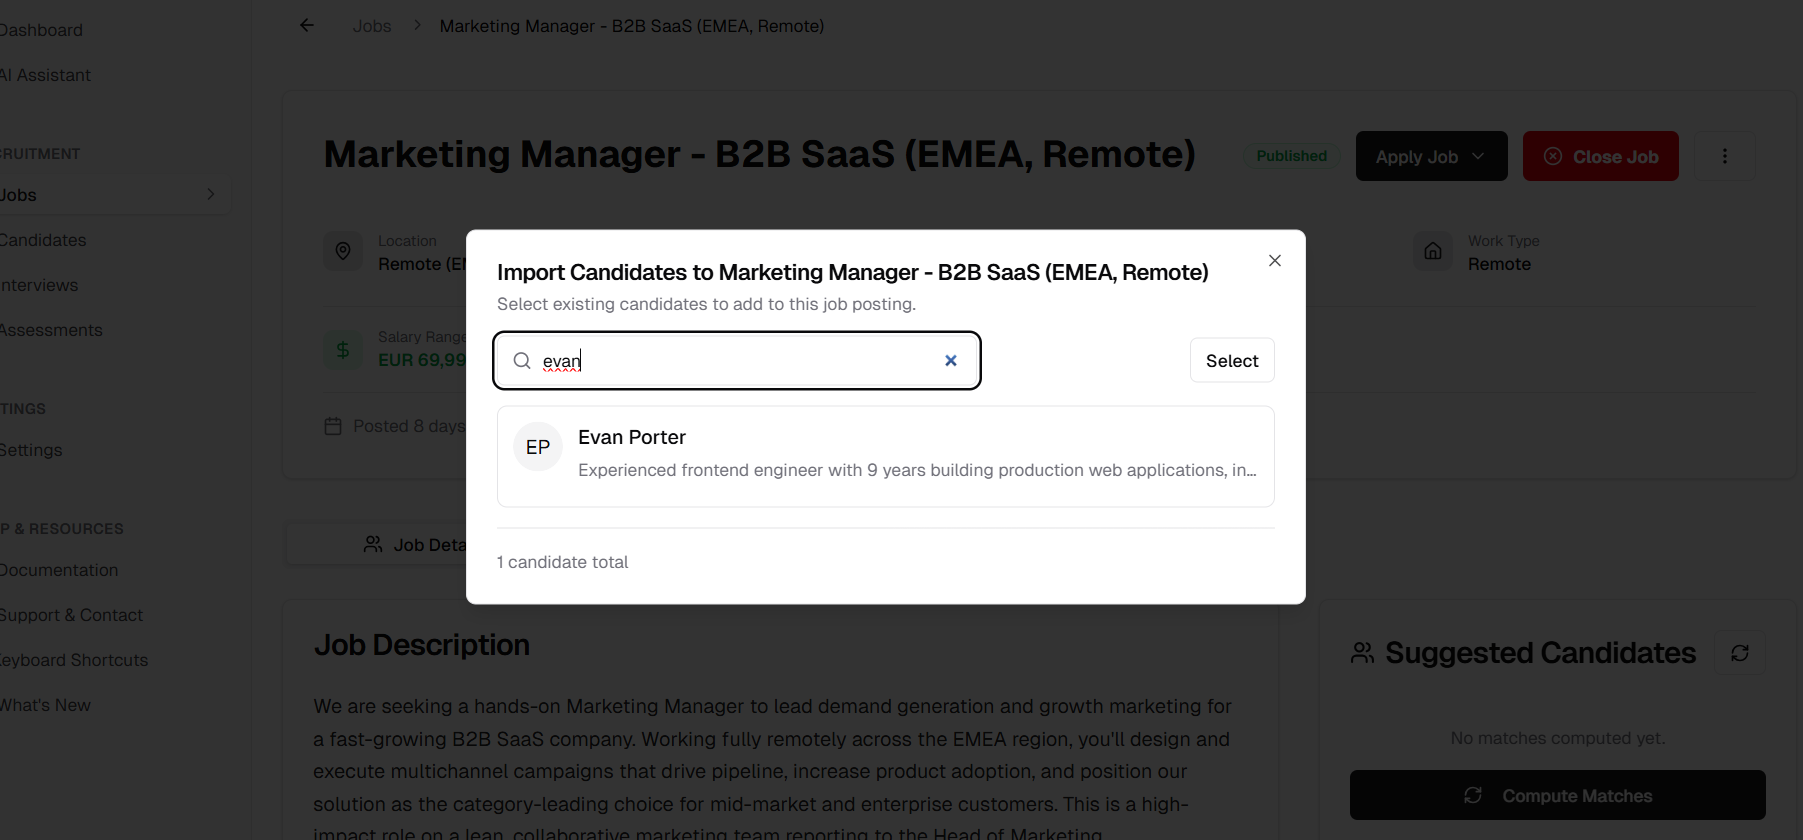Expand the Jobs sidebar chevron

(x=211, y=195)
